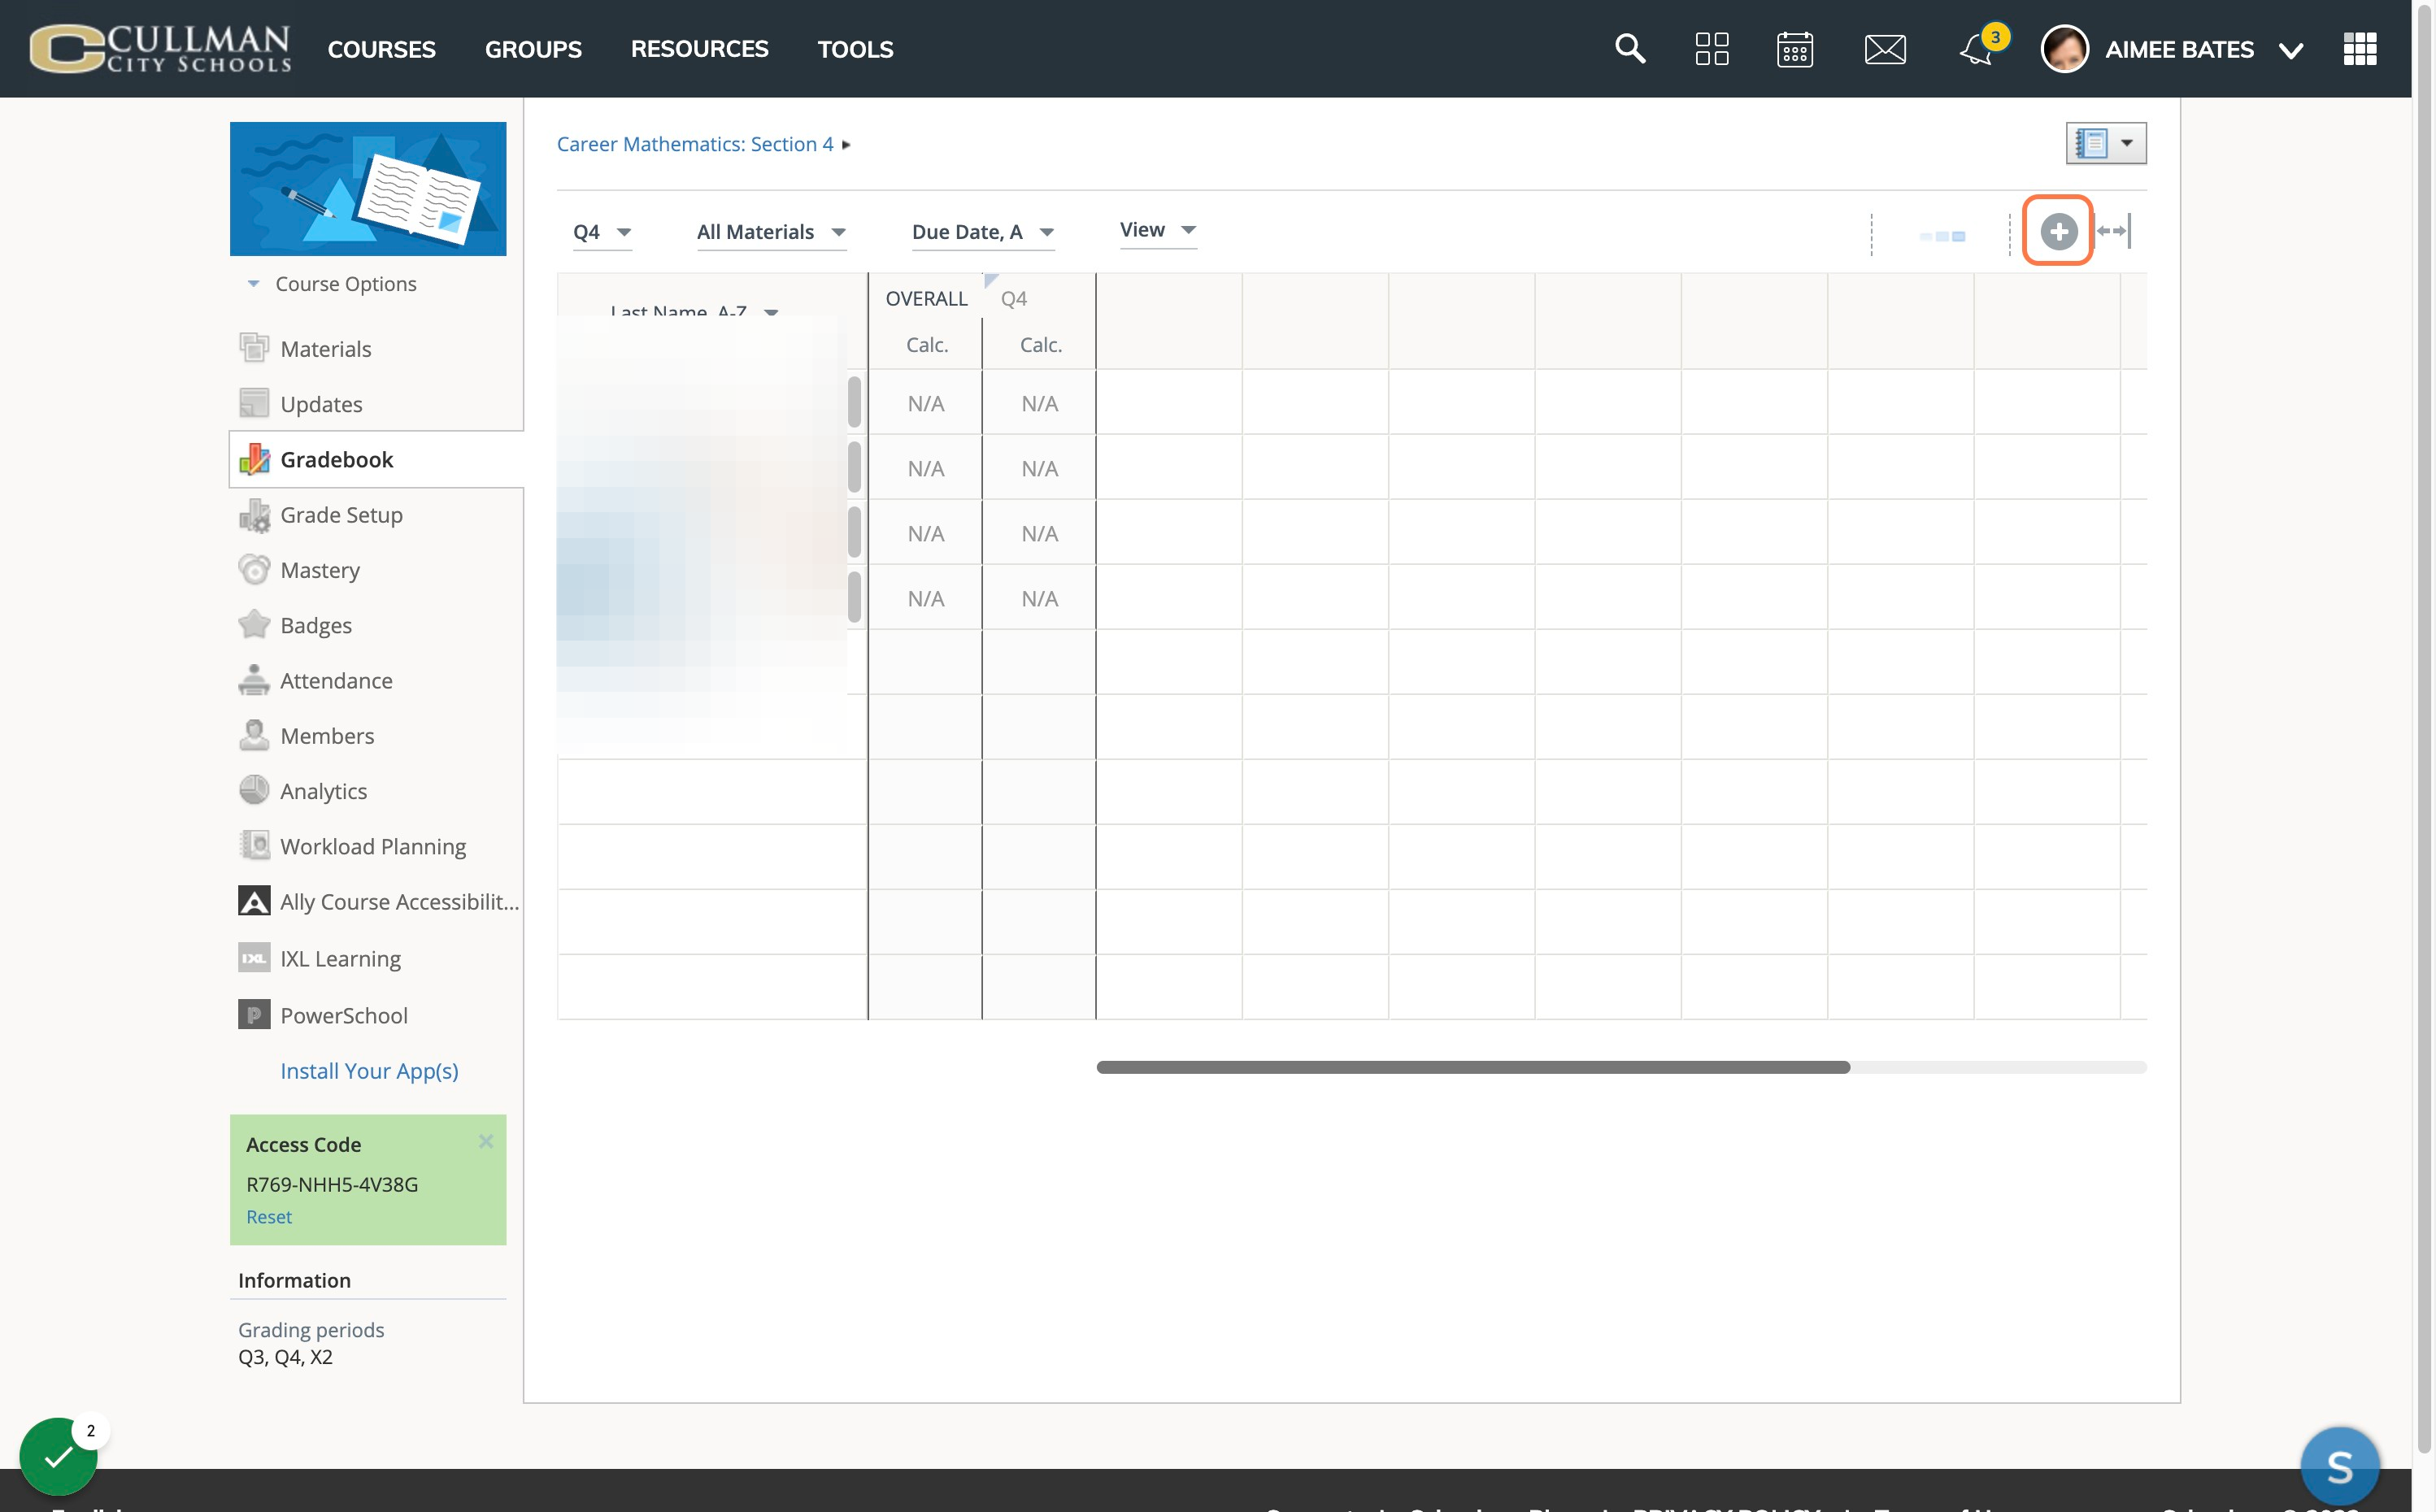Open PowerSchool app in sidebar

click(323, 1015)
